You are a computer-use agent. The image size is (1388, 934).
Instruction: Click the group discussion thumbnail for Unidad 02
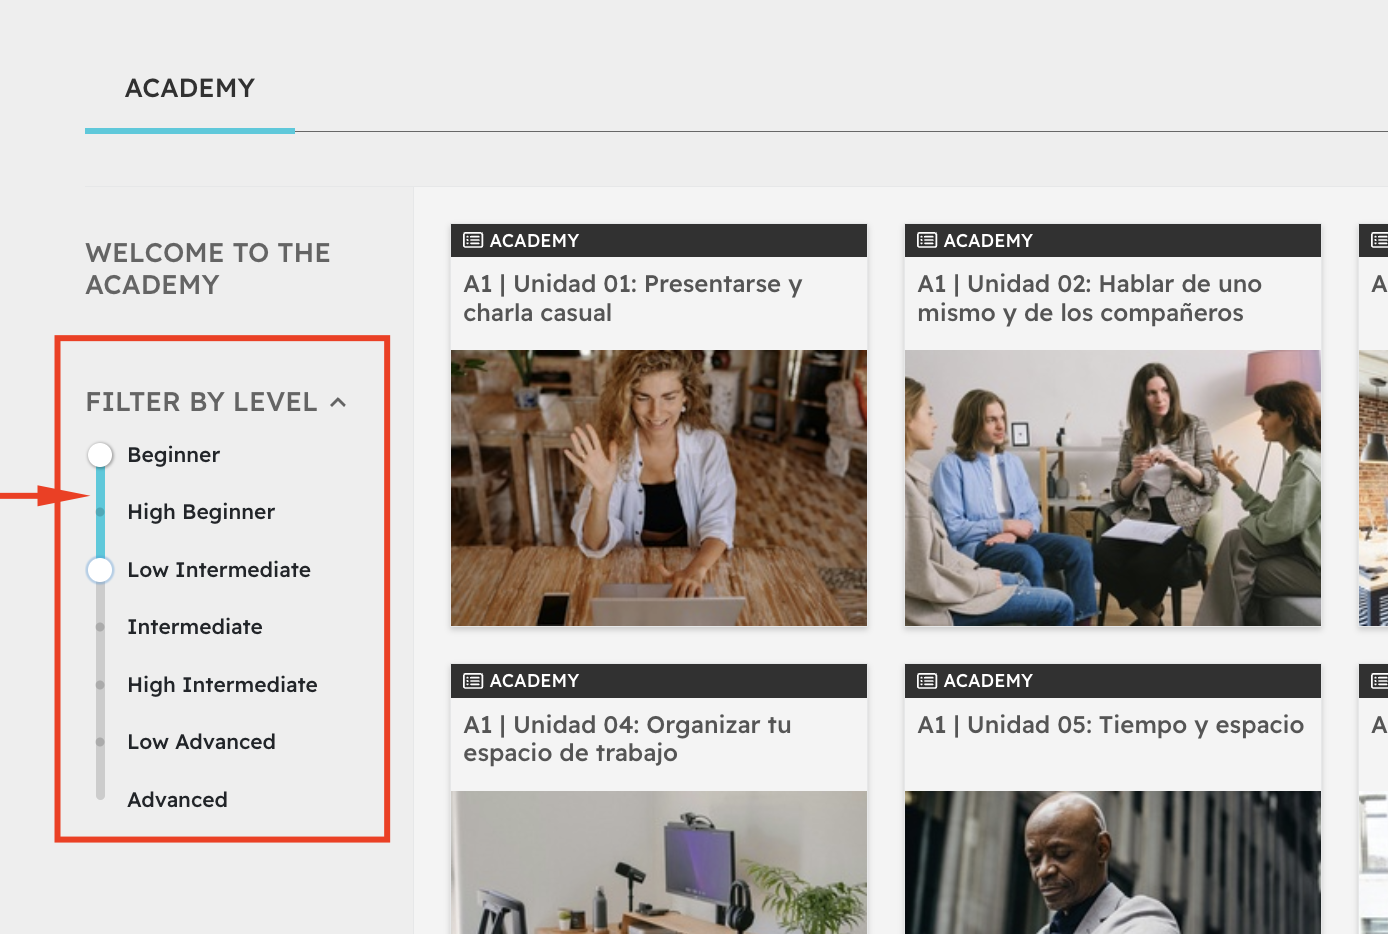[1113, 488]
